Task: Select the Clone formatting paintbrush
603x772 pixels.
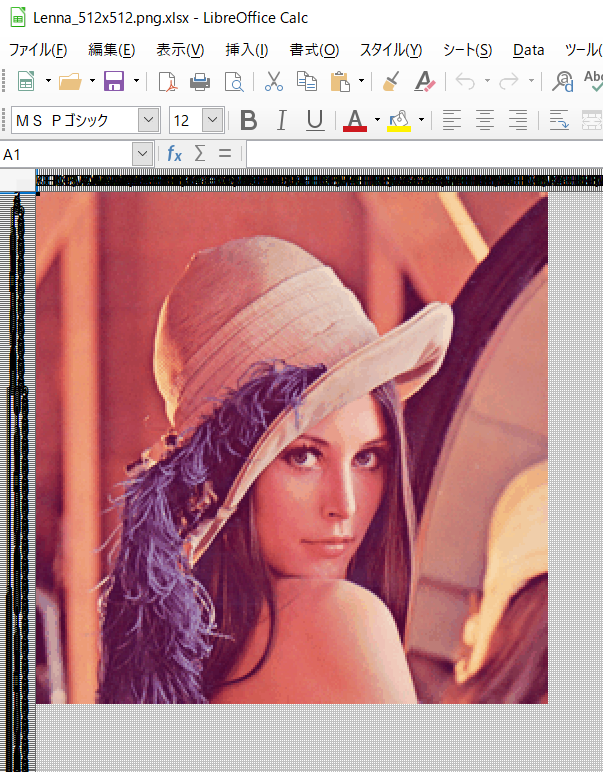Action: click(x=391, y=81)
